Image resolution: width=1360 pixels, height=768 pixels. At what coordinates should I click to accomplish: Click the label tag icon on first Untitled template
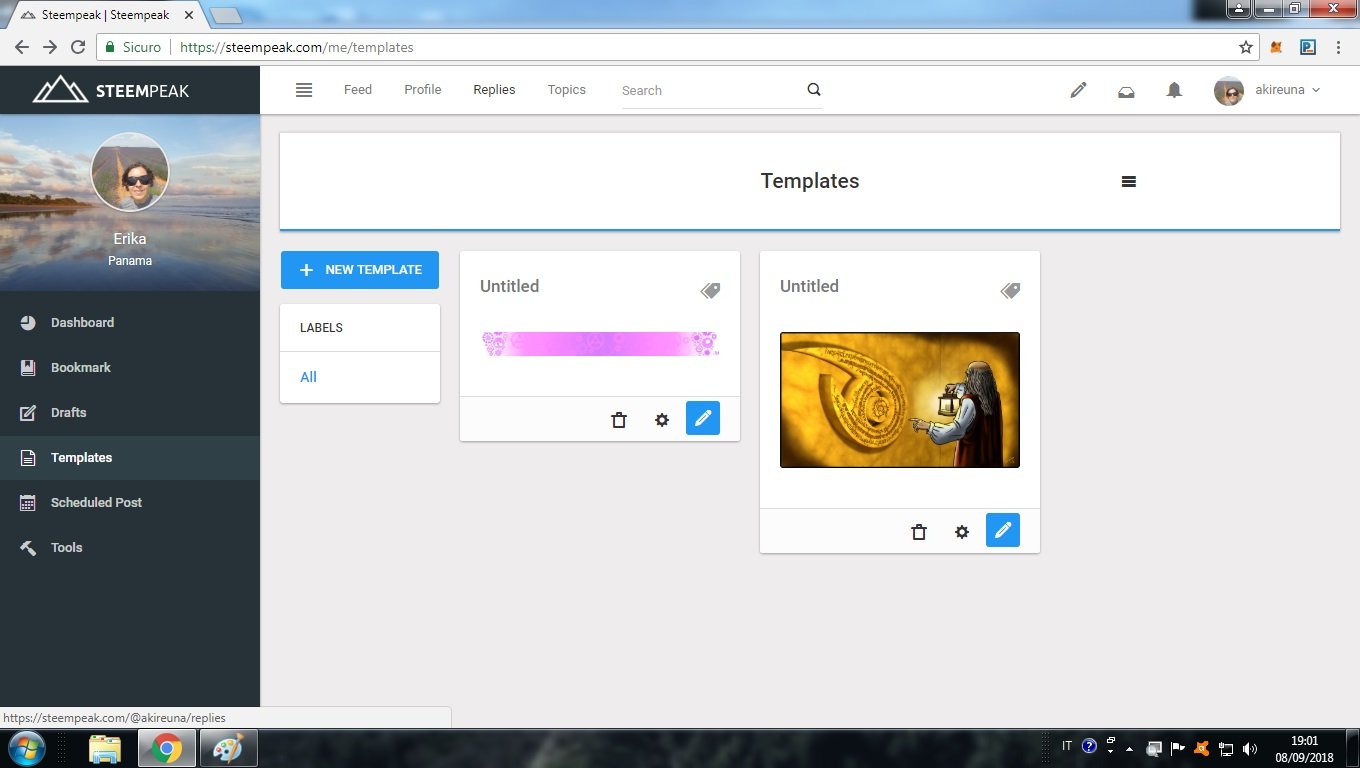710,290
